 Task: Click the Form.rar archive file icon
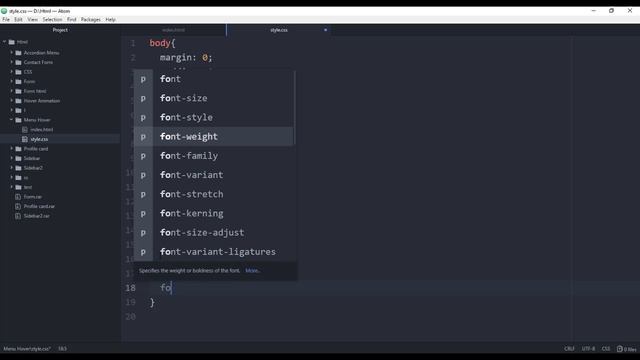[x=18, y=197]
